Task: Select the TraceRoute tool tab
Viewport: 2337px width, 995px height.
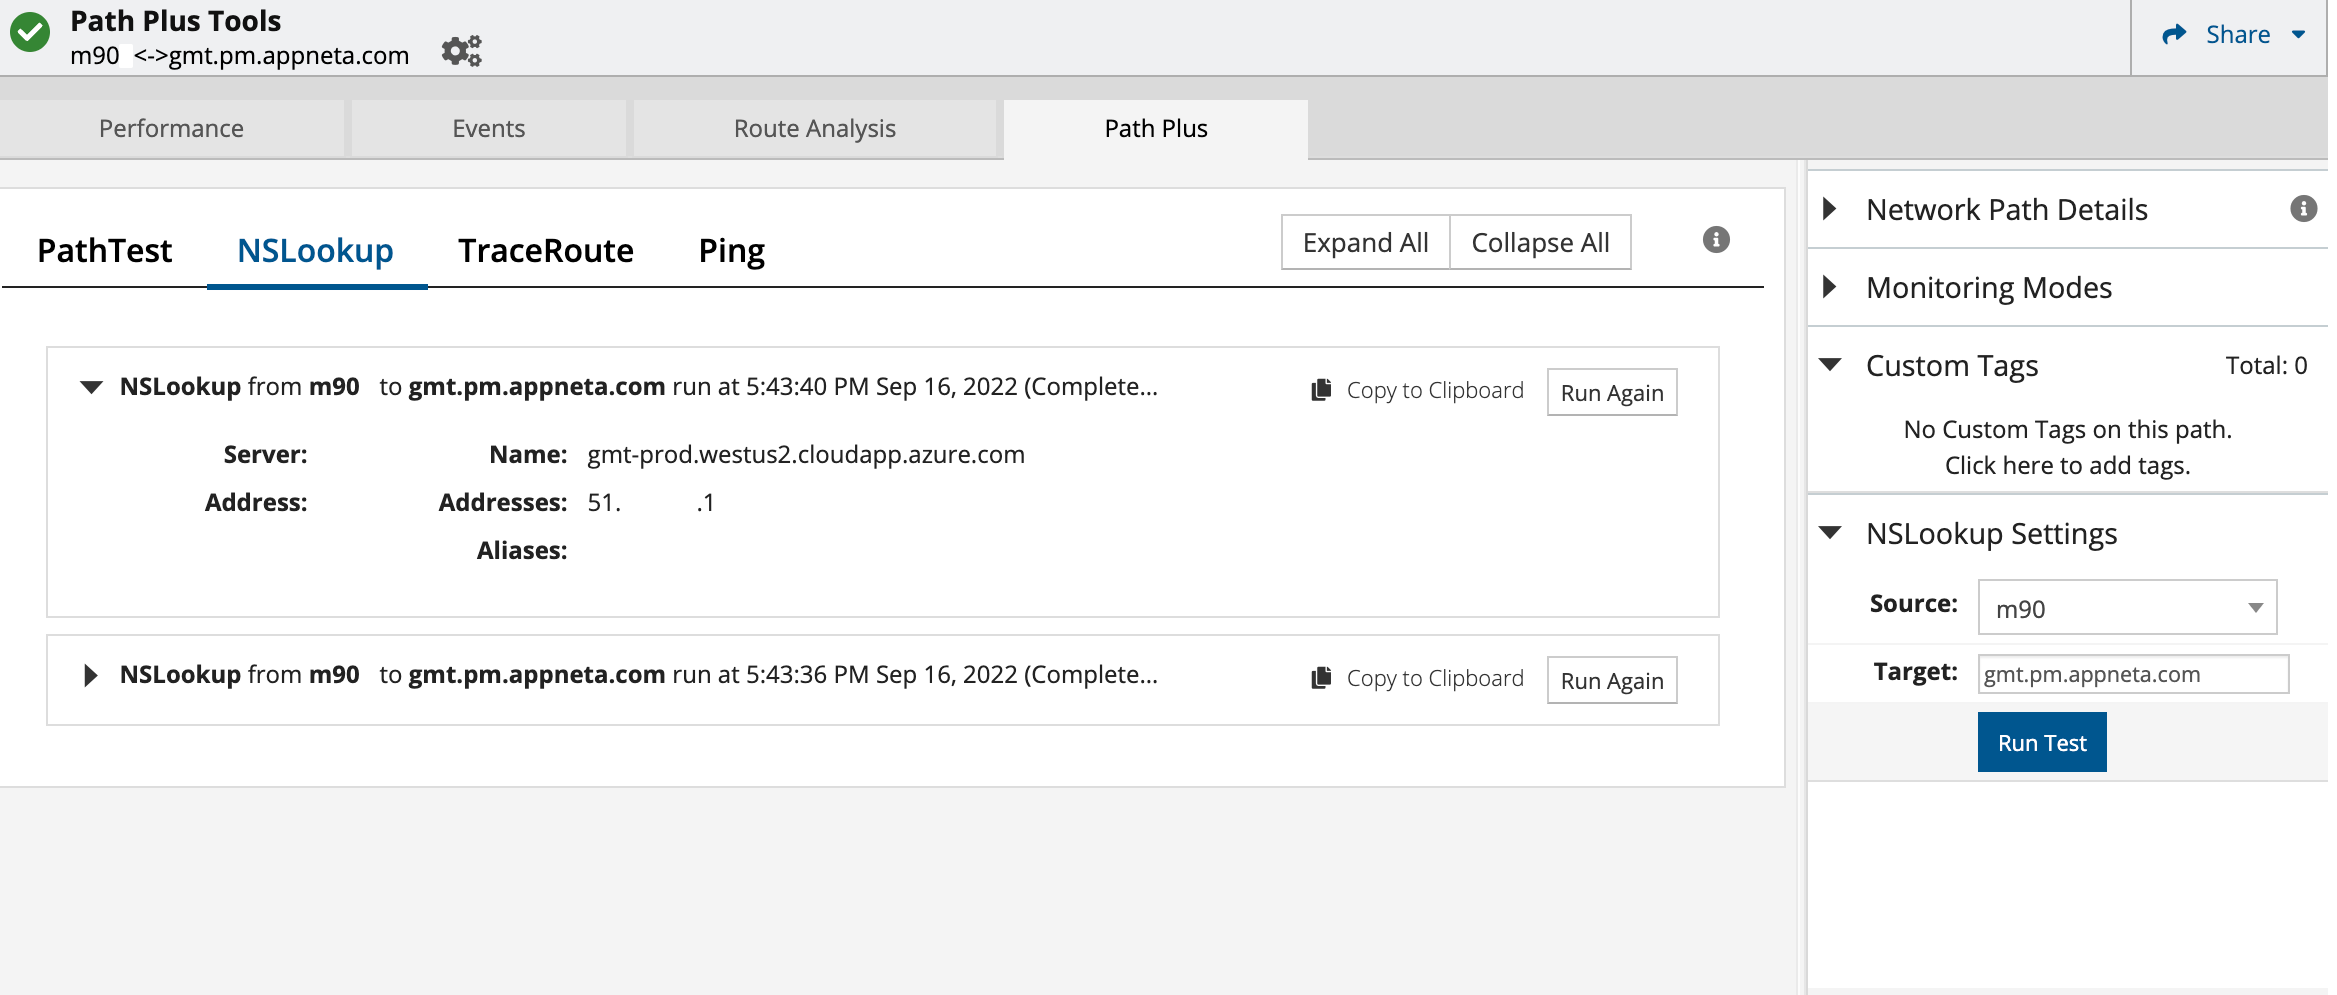Action: coord(545,251)
